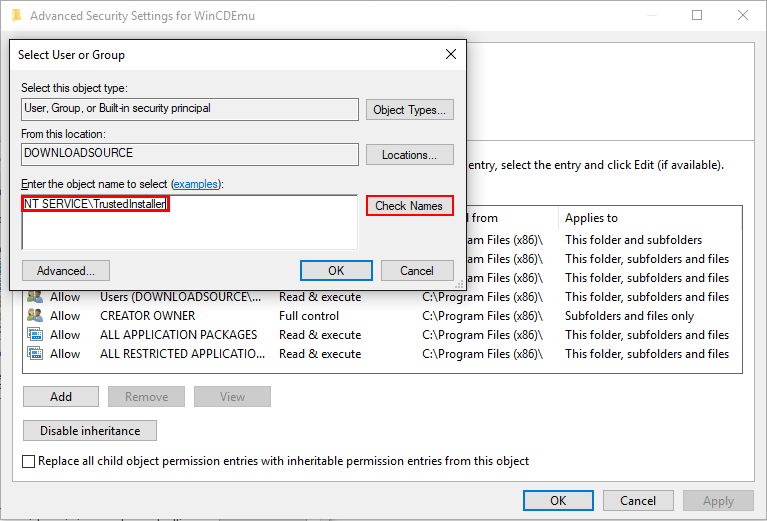Click the ALL APPLICATION PACKAGES package icon
Screen dimensions: 767x521
pos(35,335)
